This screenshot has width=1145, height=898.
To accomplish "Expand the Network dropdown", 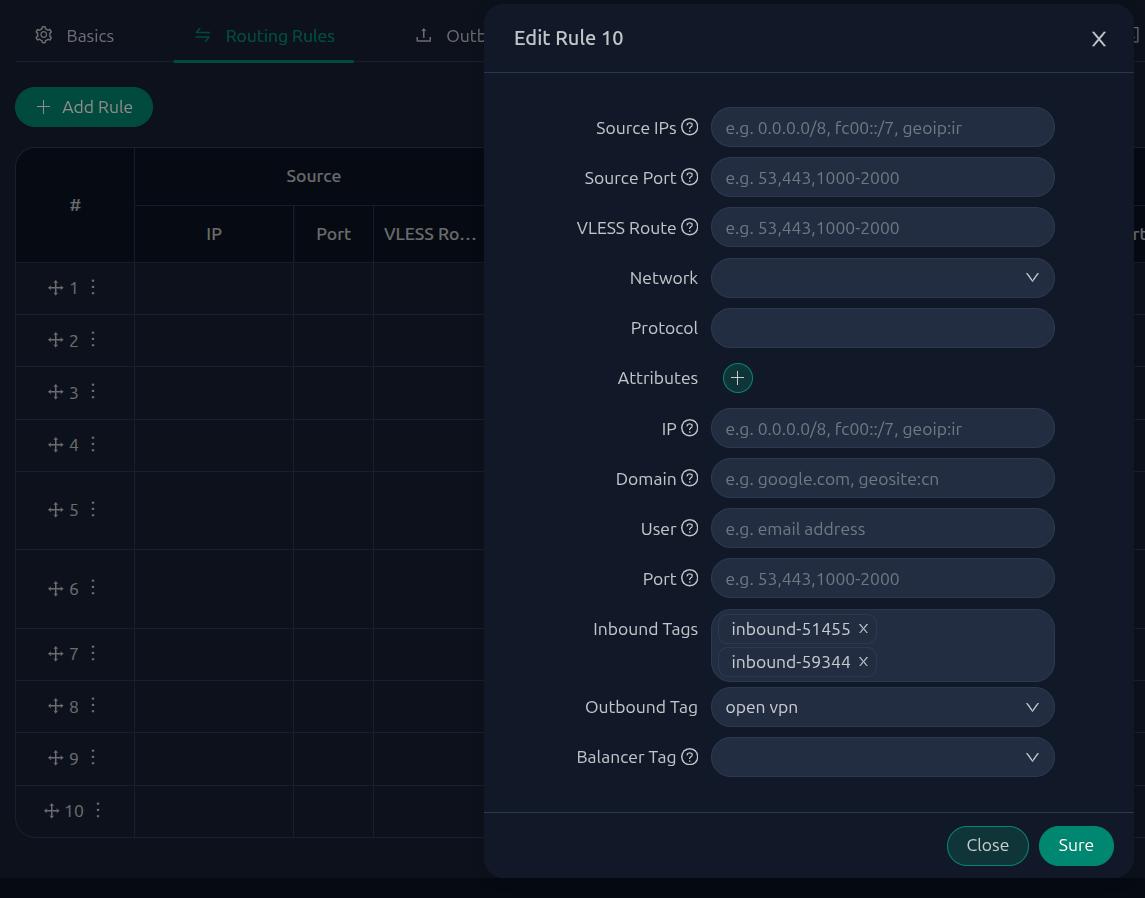I will point(882,277).
